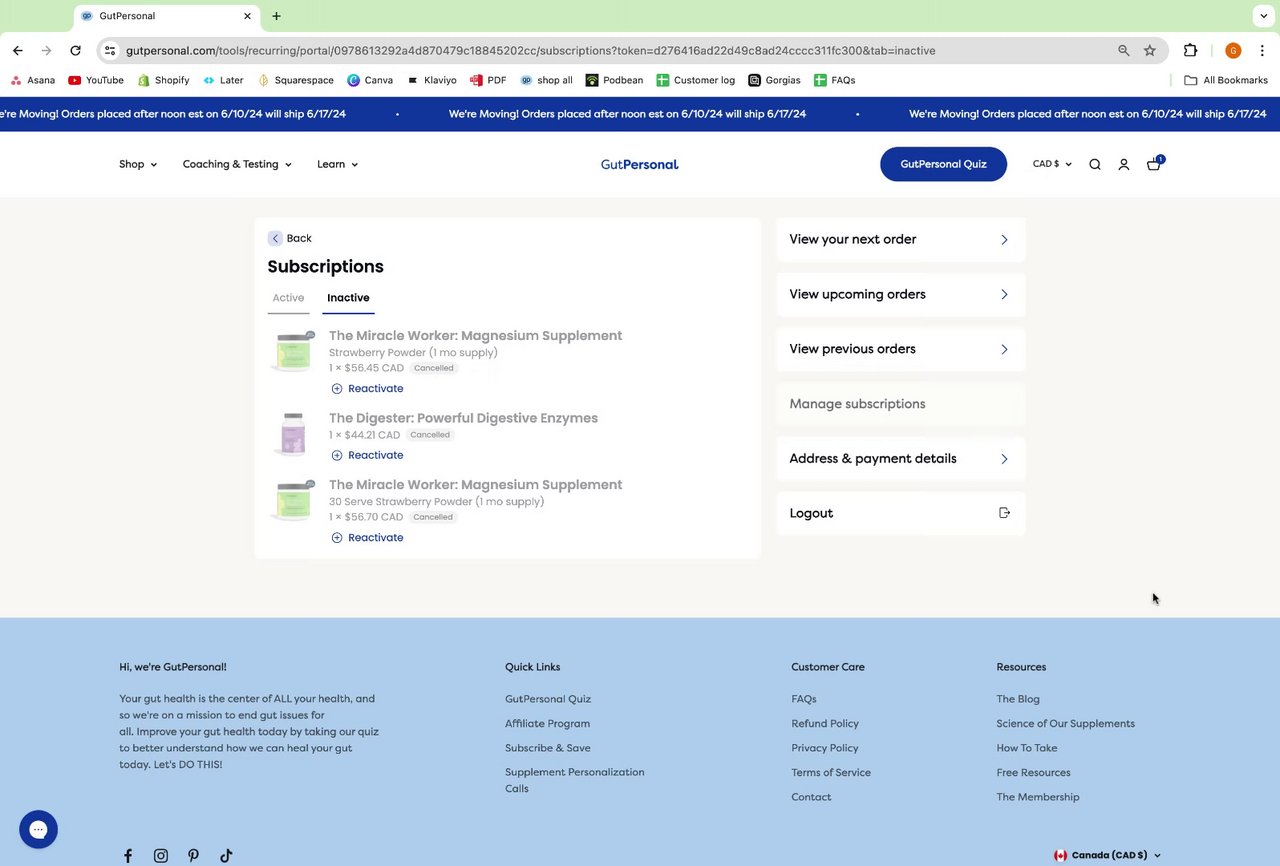Open the Refund Policy footer link
The width and height of the screenshot is (1280, 866).
[x=825, y=724]
